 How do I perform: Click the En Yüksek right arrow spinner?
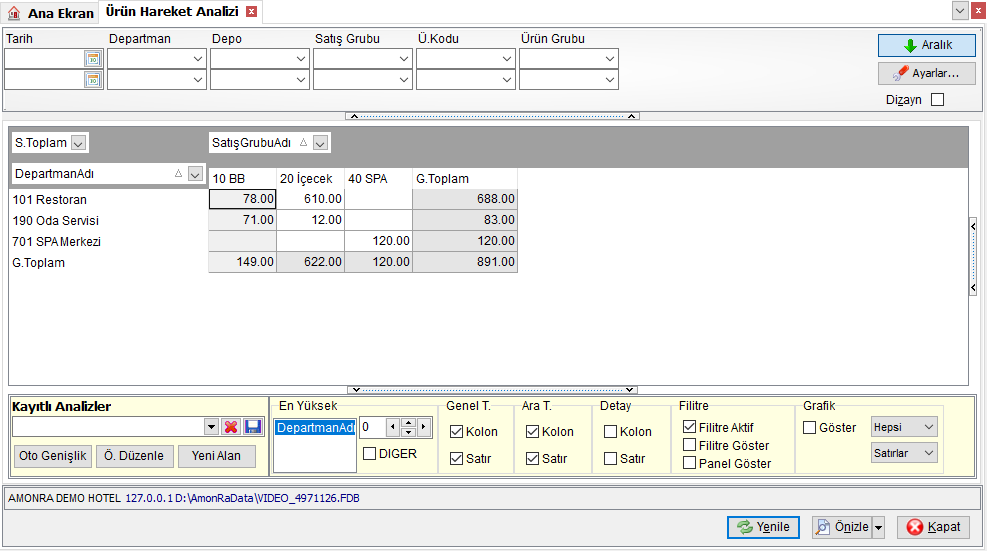pyautogui.click(x=423, y=427)
